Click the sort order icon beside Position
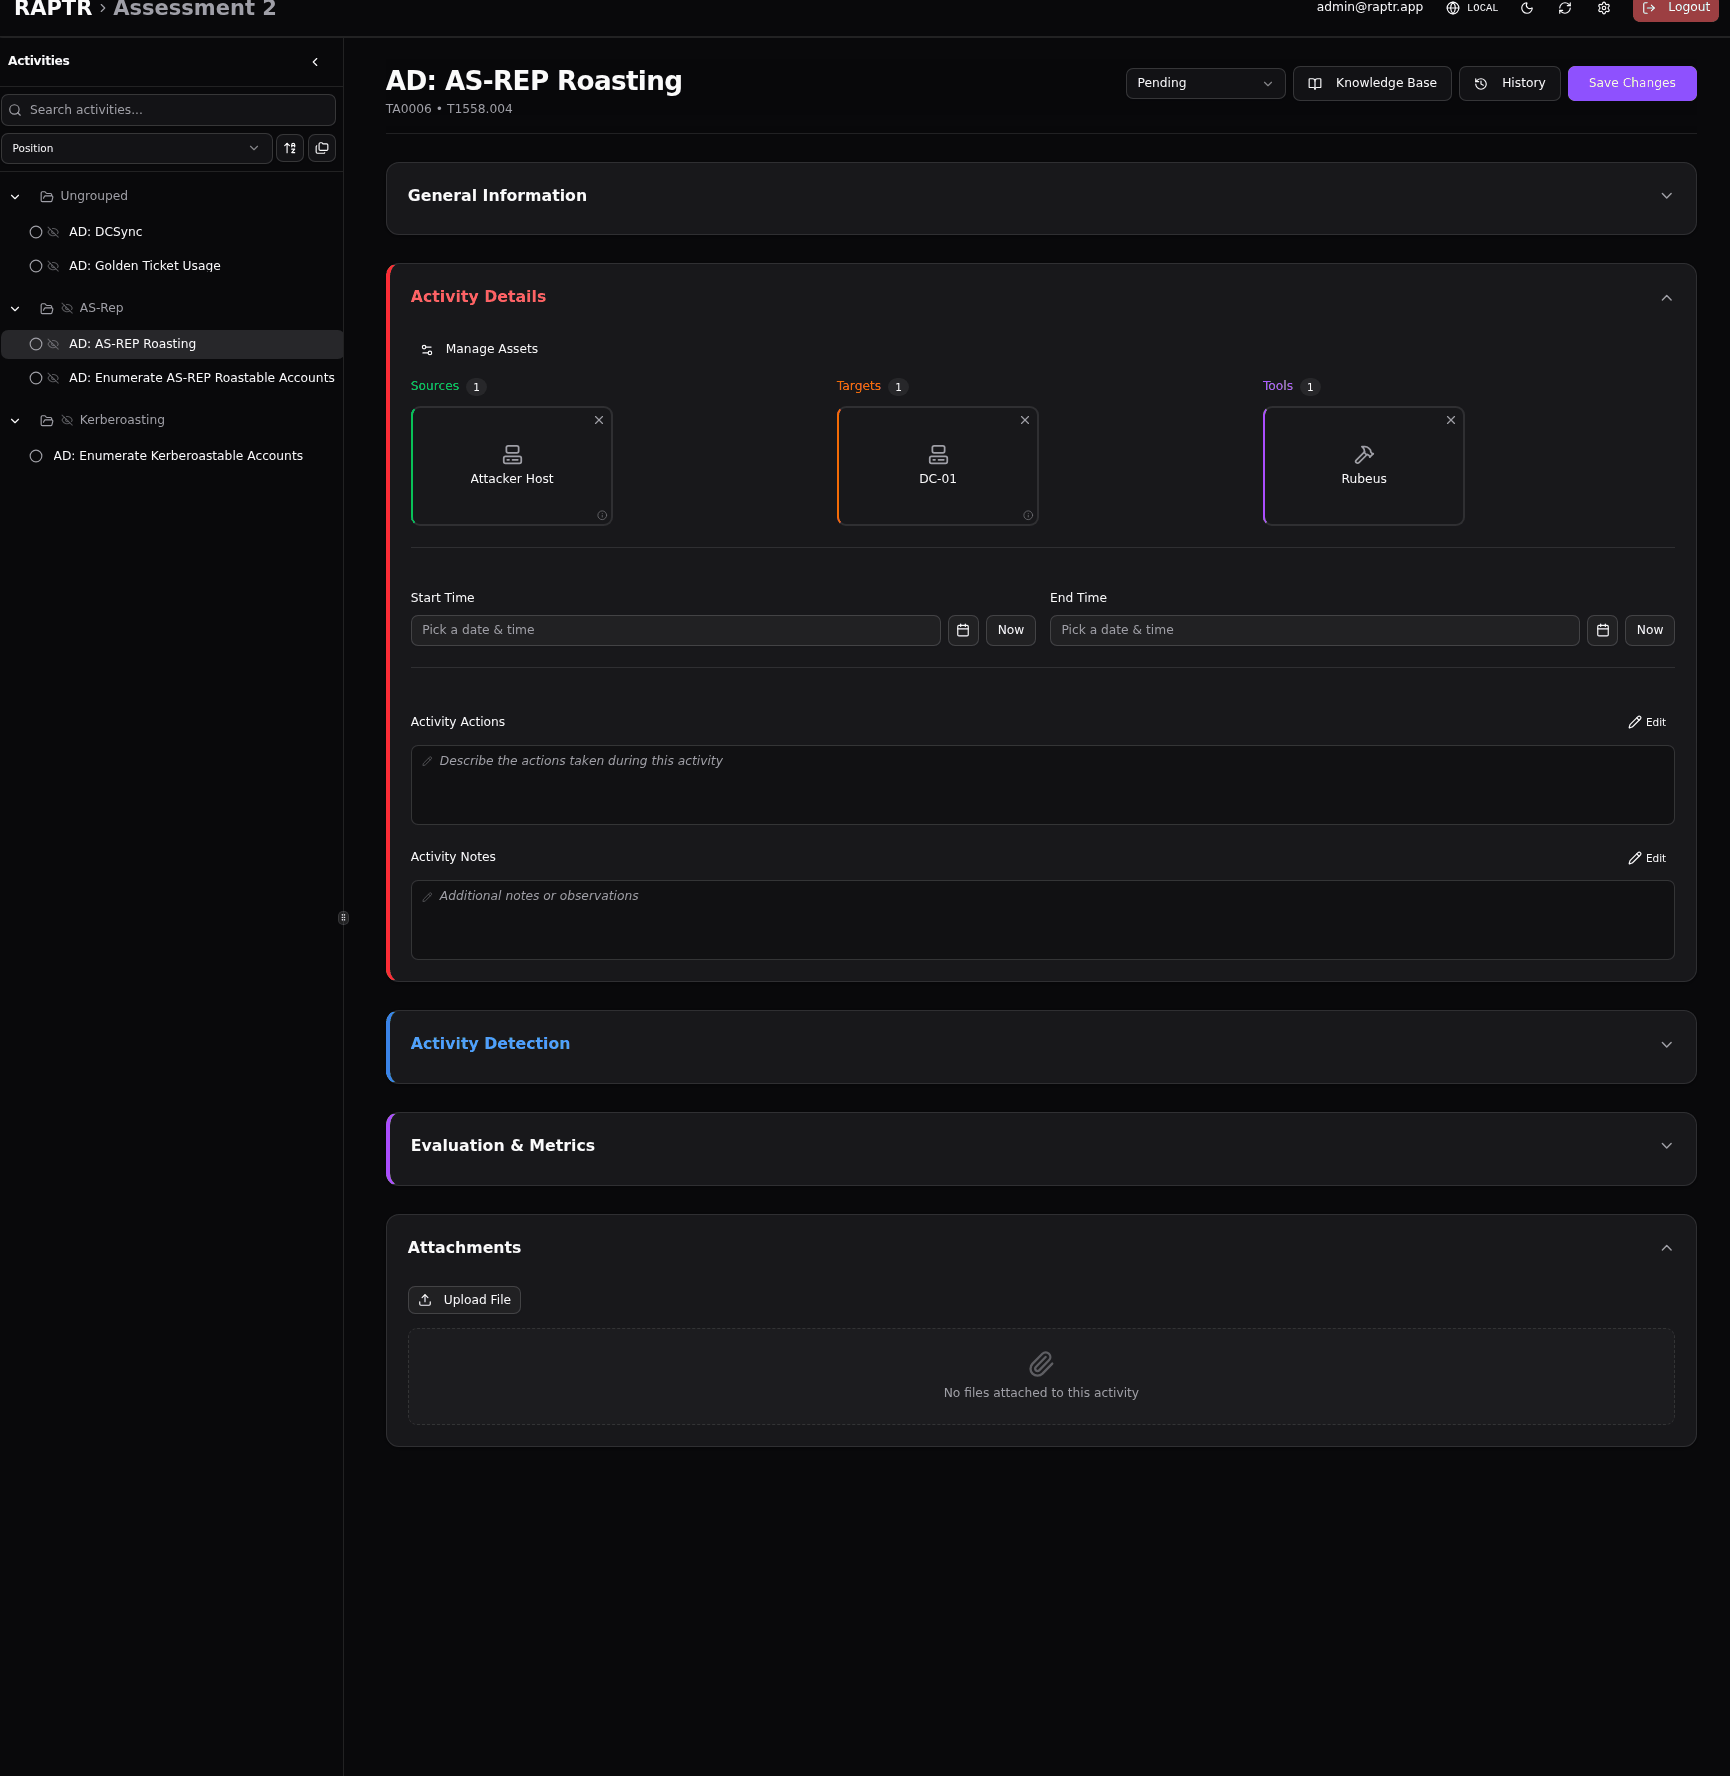The width and height of the screenshot is (1730, 1776). [290, 148]
